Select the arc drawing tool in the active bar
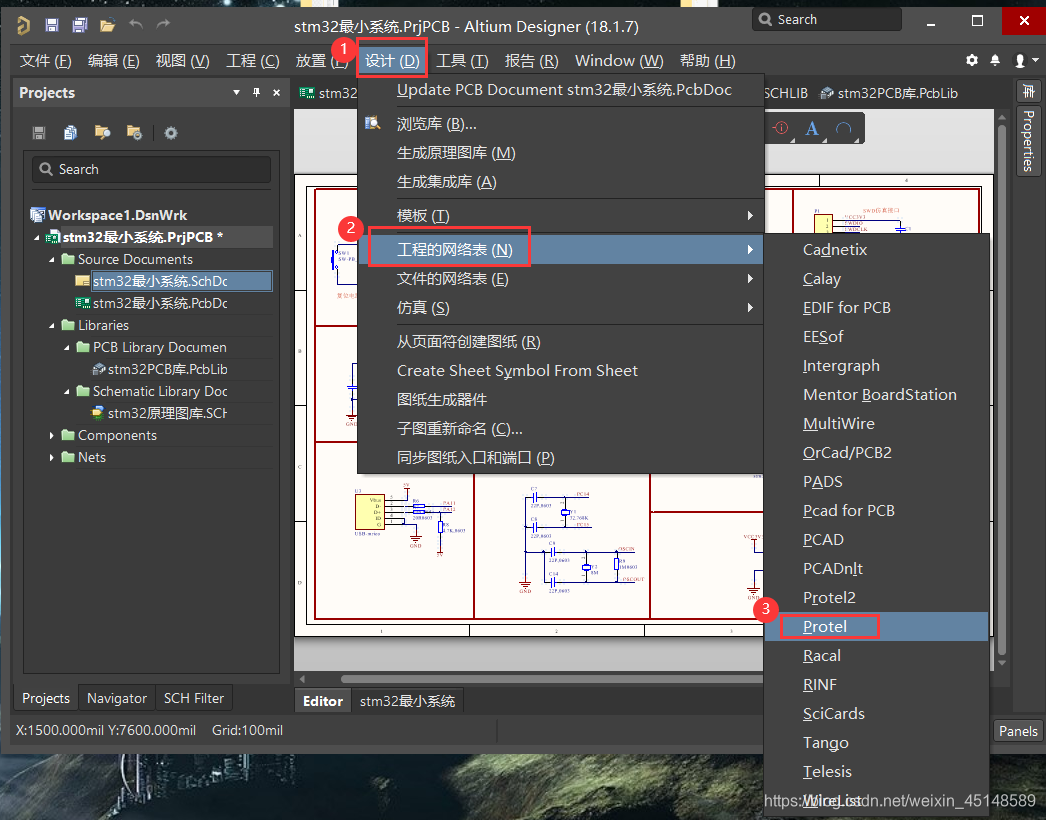The width and height of the screenshot is (1046, 820). tap(844, 128)
